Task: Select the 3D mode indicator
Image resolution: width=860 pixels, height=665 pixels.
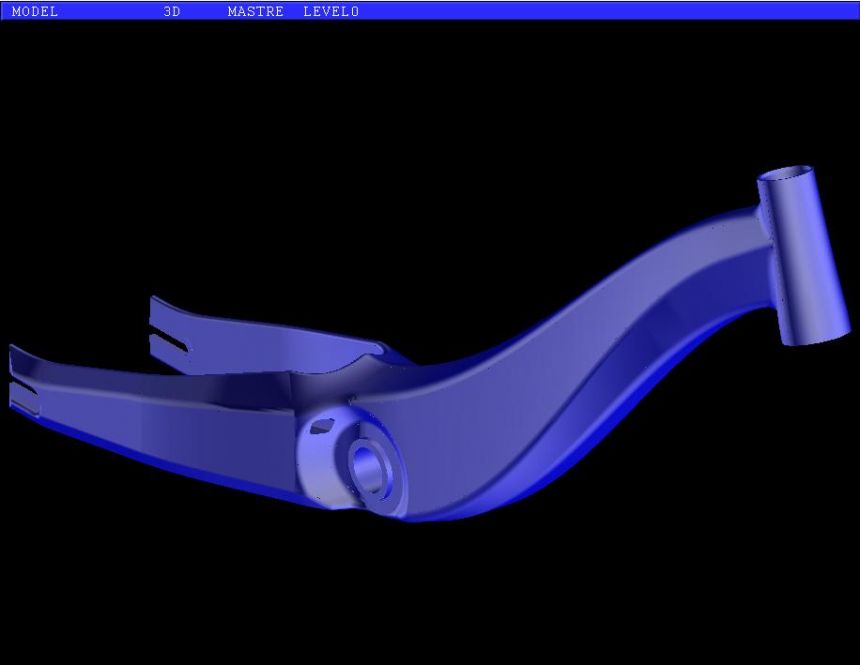Action: 172,12
